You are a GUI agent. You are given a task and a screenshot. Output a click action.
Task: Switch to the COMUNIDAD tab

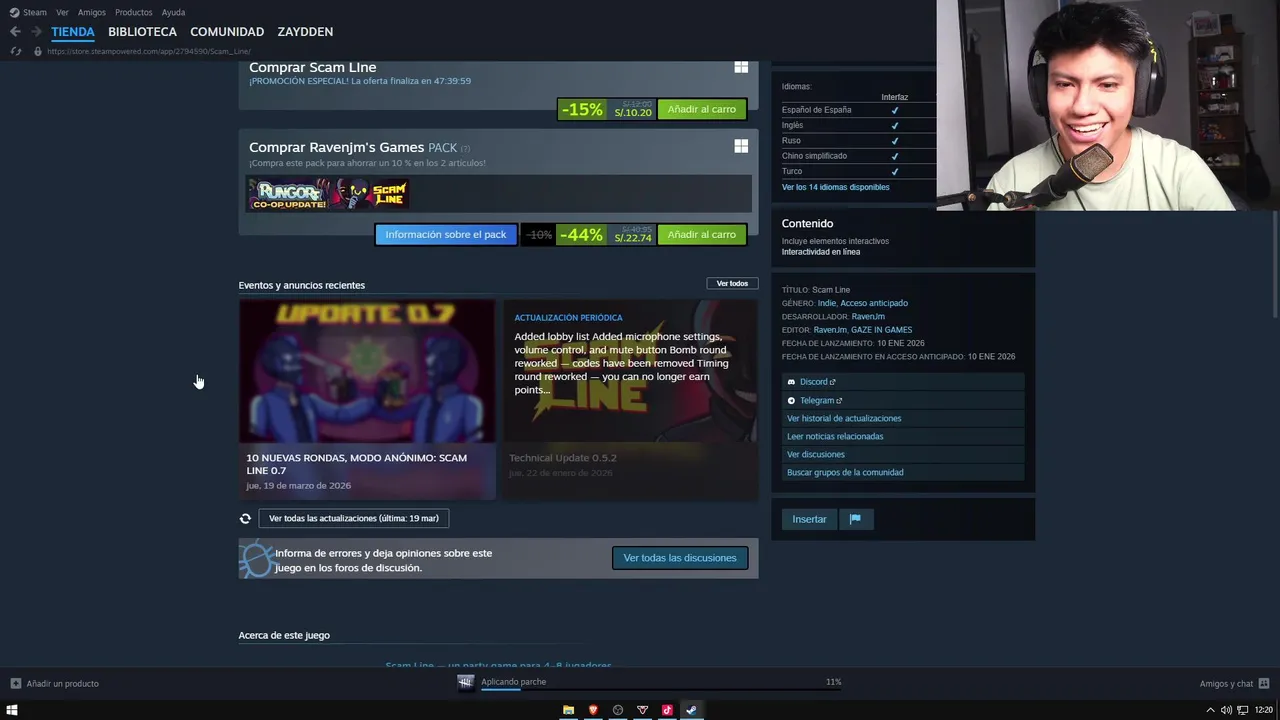pyautogui.click(x=227, y=32)
